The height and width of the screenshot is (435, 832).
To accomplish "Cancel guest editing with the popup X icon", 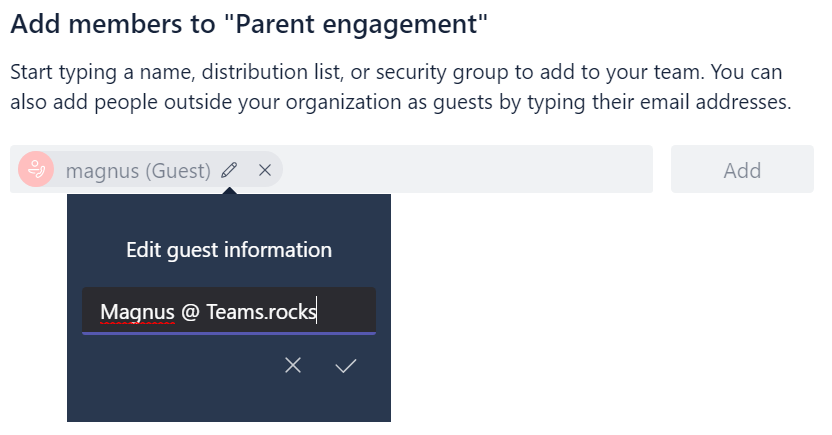I will (293, 366).
